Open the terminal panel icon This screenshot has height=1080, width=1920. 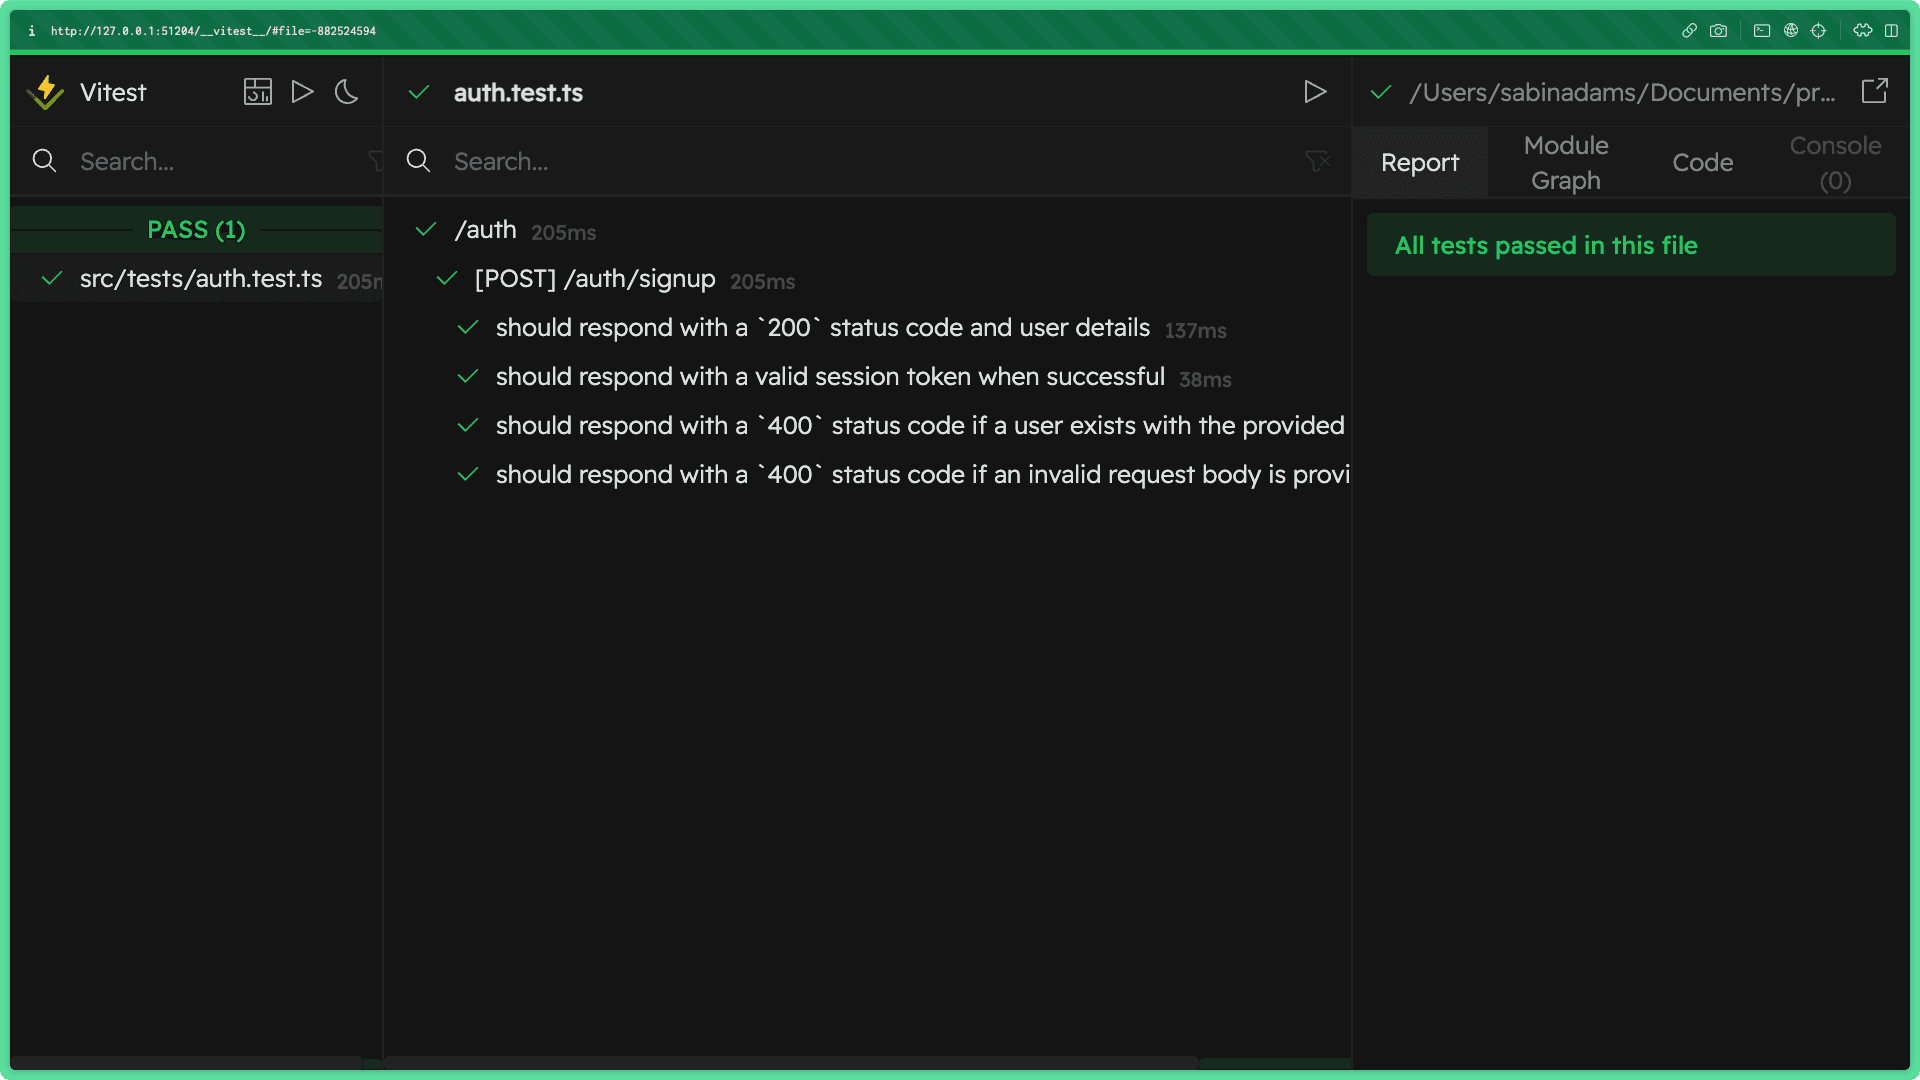click(x=1760, y=30)
